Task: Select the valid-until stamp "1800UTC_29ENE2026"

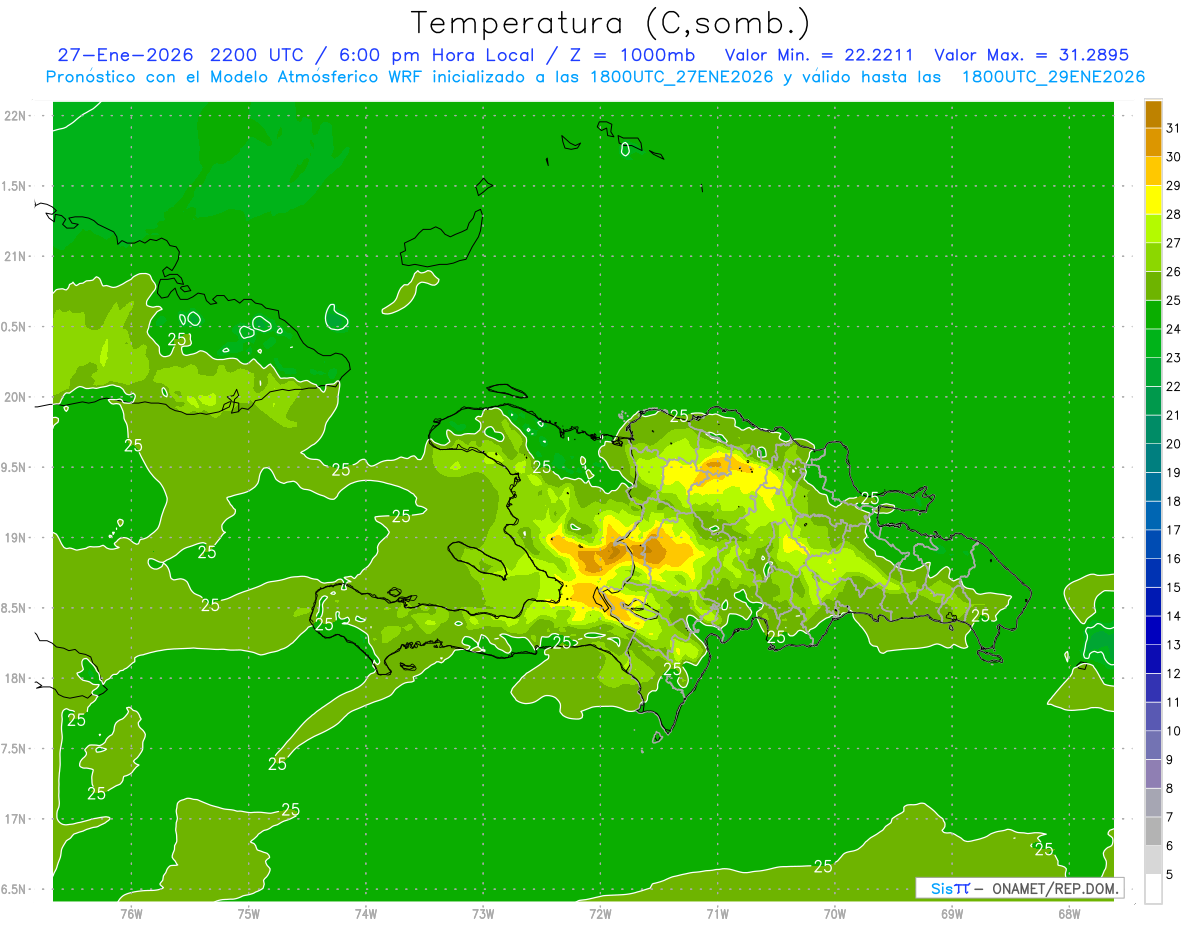Action: click(1053, 77)
